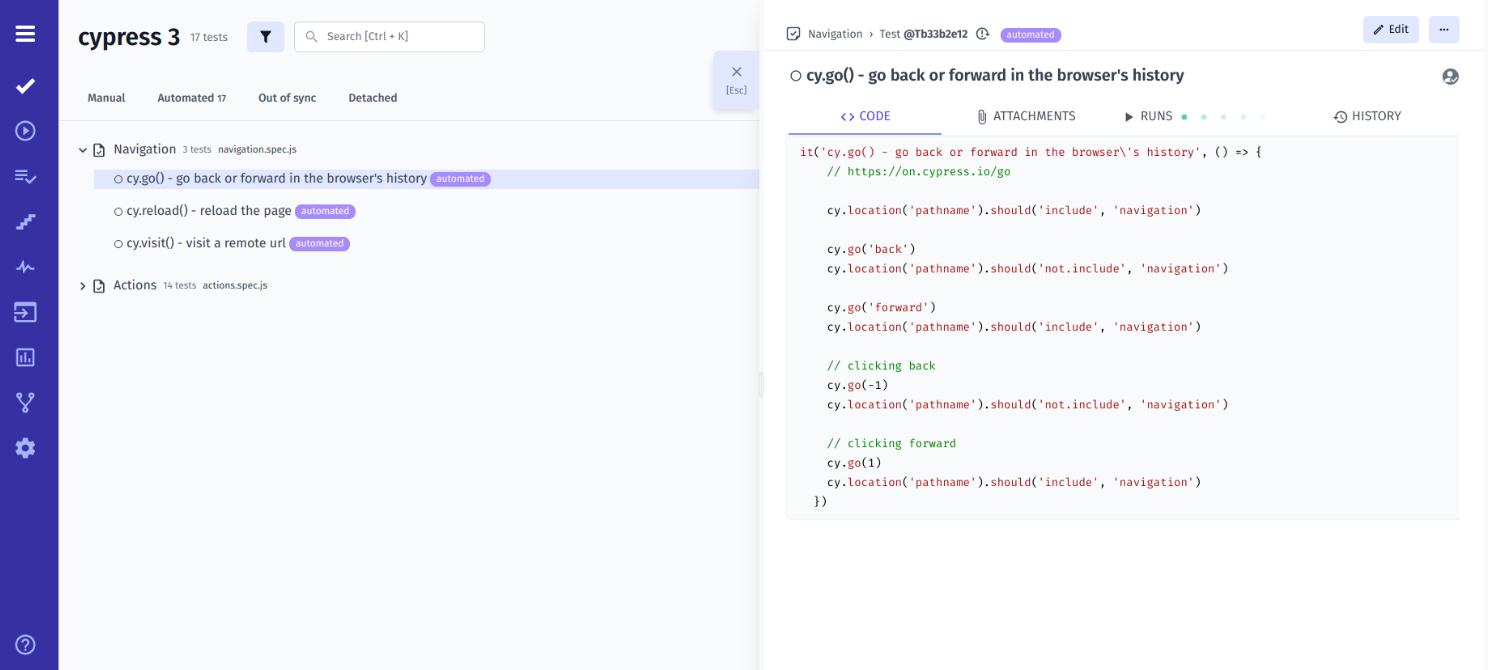
Task: Click the Milestones steps icon in sidebar
Action: [25, 221]
